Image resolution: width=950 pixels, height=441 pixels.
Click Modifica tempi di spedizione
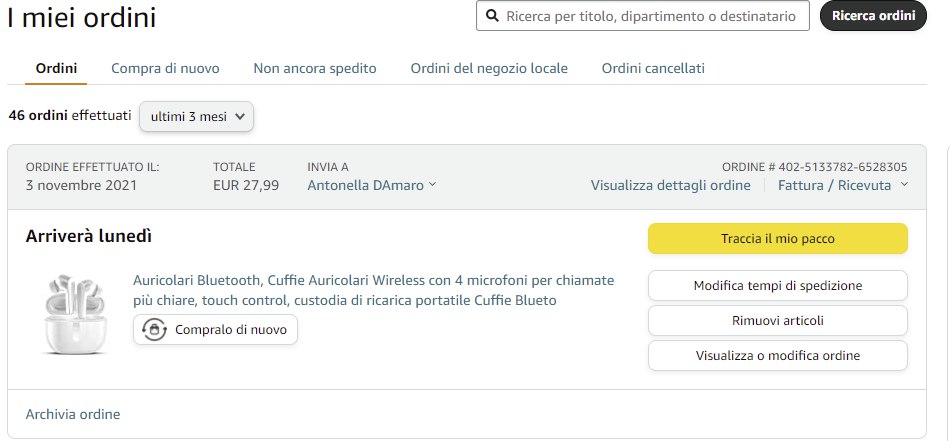777,285
